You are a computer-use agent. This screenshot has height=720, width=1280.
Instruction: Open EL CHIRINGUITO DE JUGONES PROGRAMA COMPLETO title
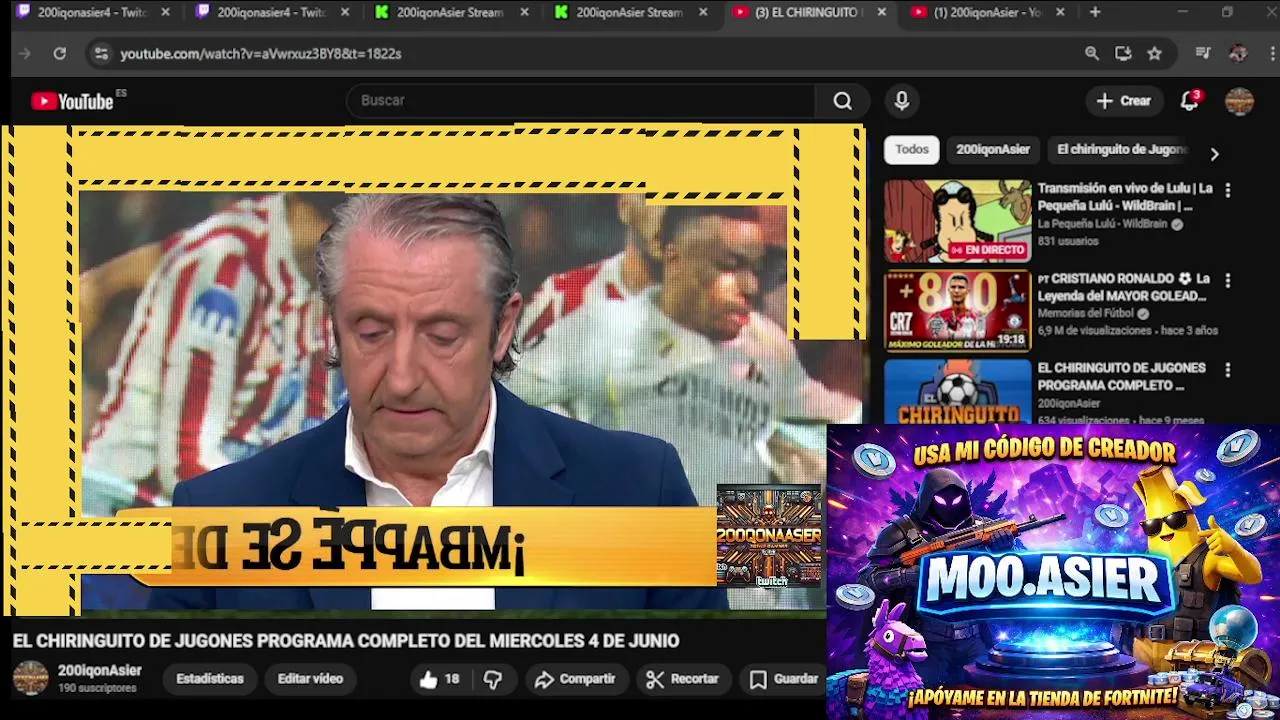(1121, 377)
